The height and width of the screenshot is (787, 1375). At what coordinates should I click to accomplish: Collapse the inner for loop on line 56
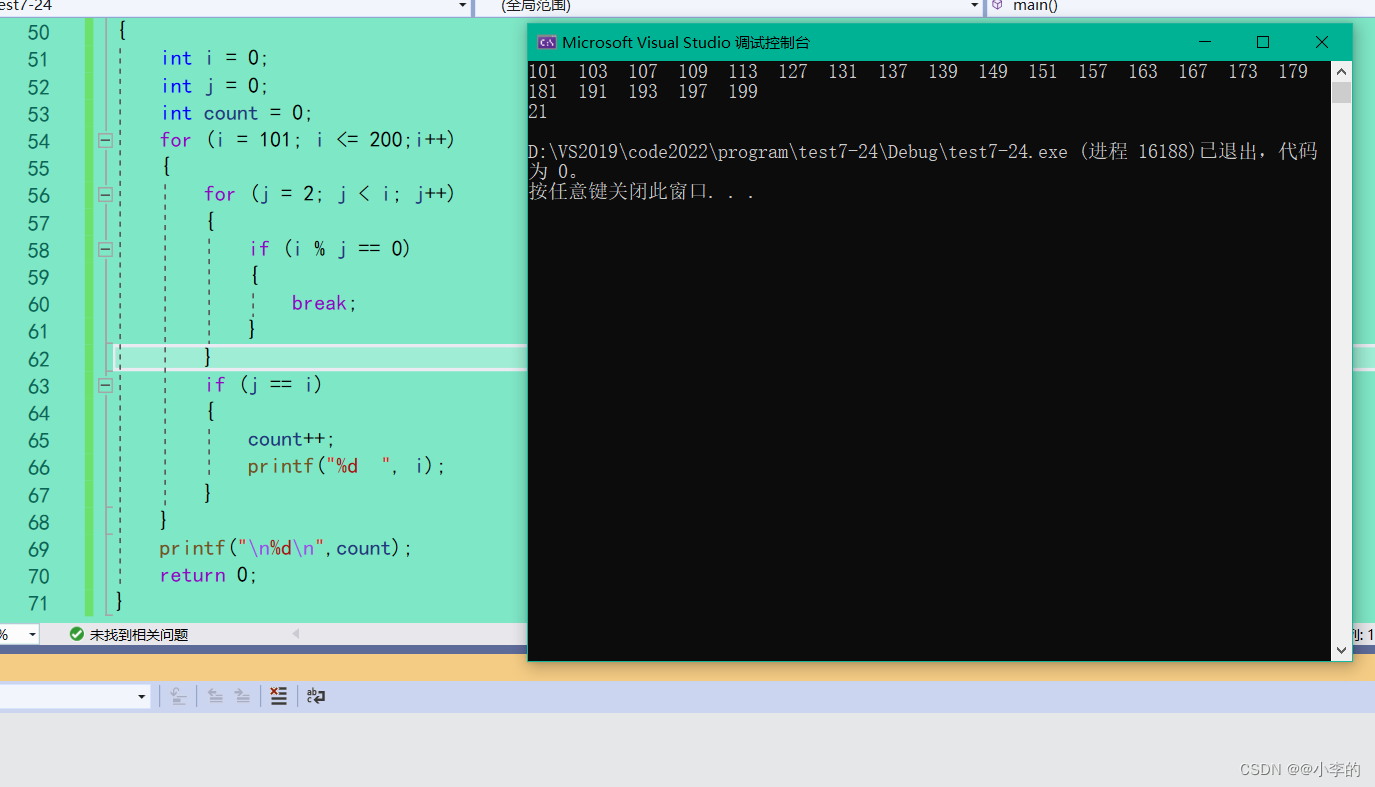click(105, 194)
